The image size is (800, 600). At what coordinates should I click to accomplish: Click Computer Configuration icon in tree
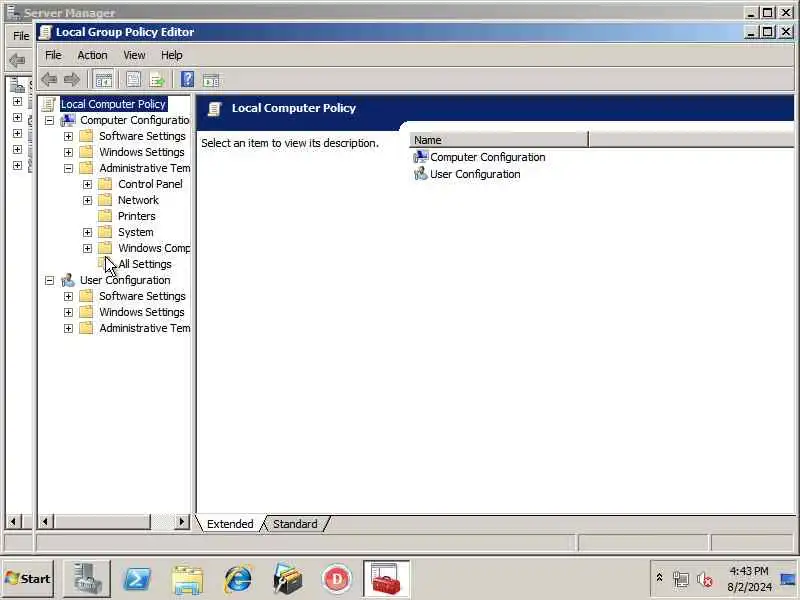coord(68,120)
